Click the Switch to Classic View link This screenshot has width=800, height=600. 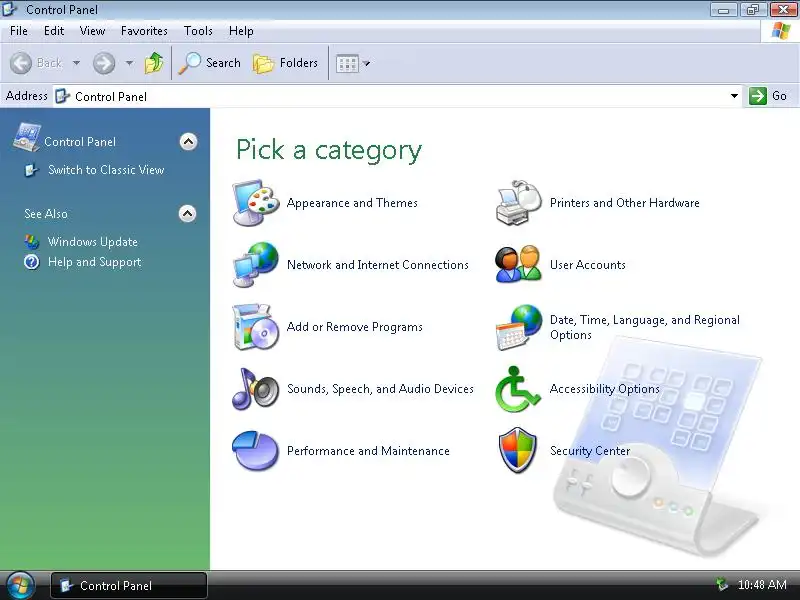pyautogui.click(x=106, y=170)
